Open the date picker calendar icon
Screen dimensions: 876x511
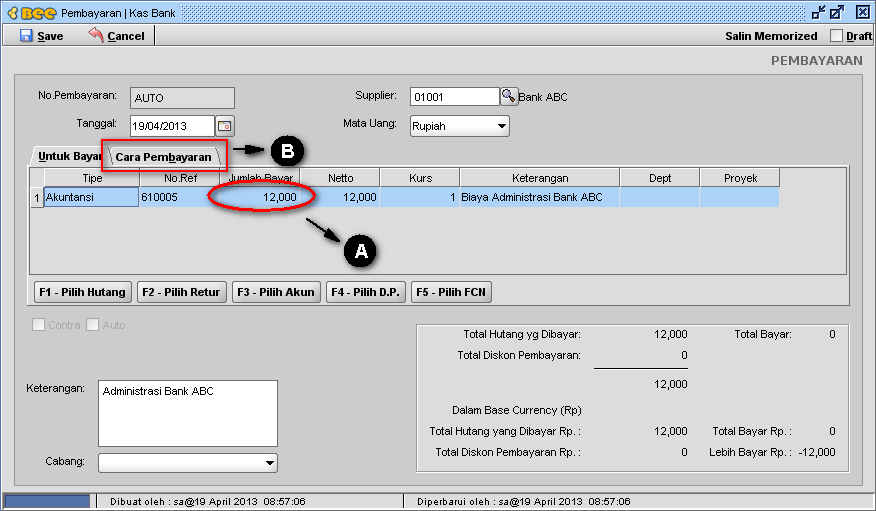click(224, 126)
